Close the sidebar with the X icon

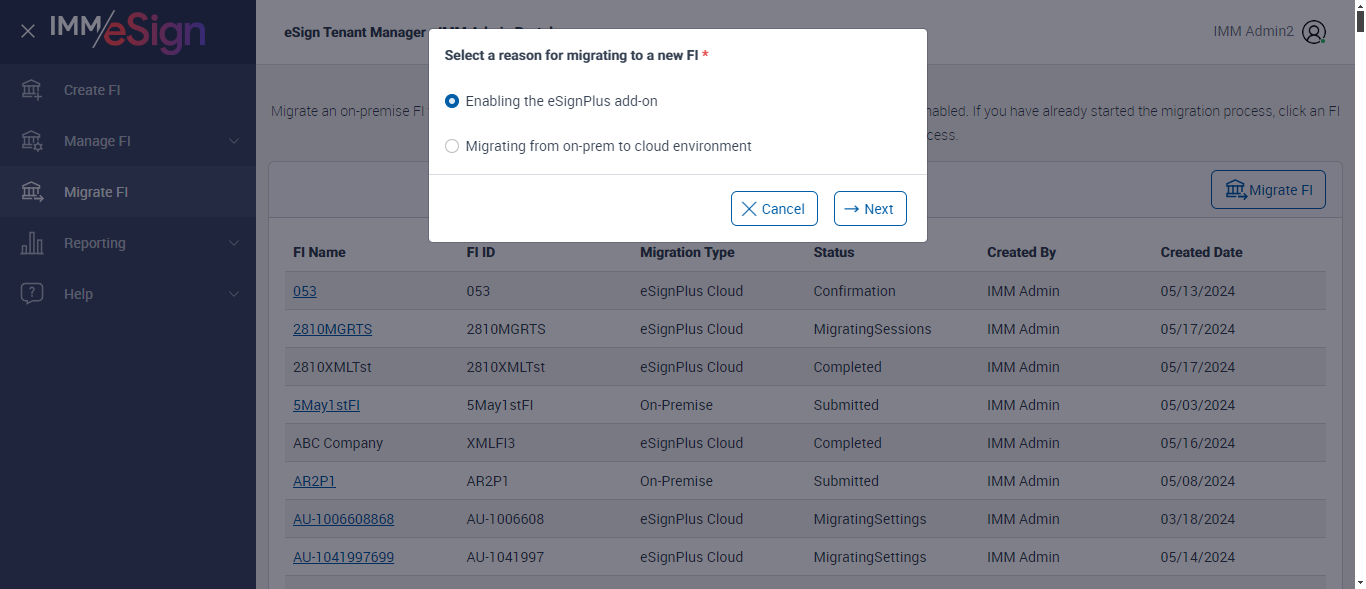click(28, 31)
